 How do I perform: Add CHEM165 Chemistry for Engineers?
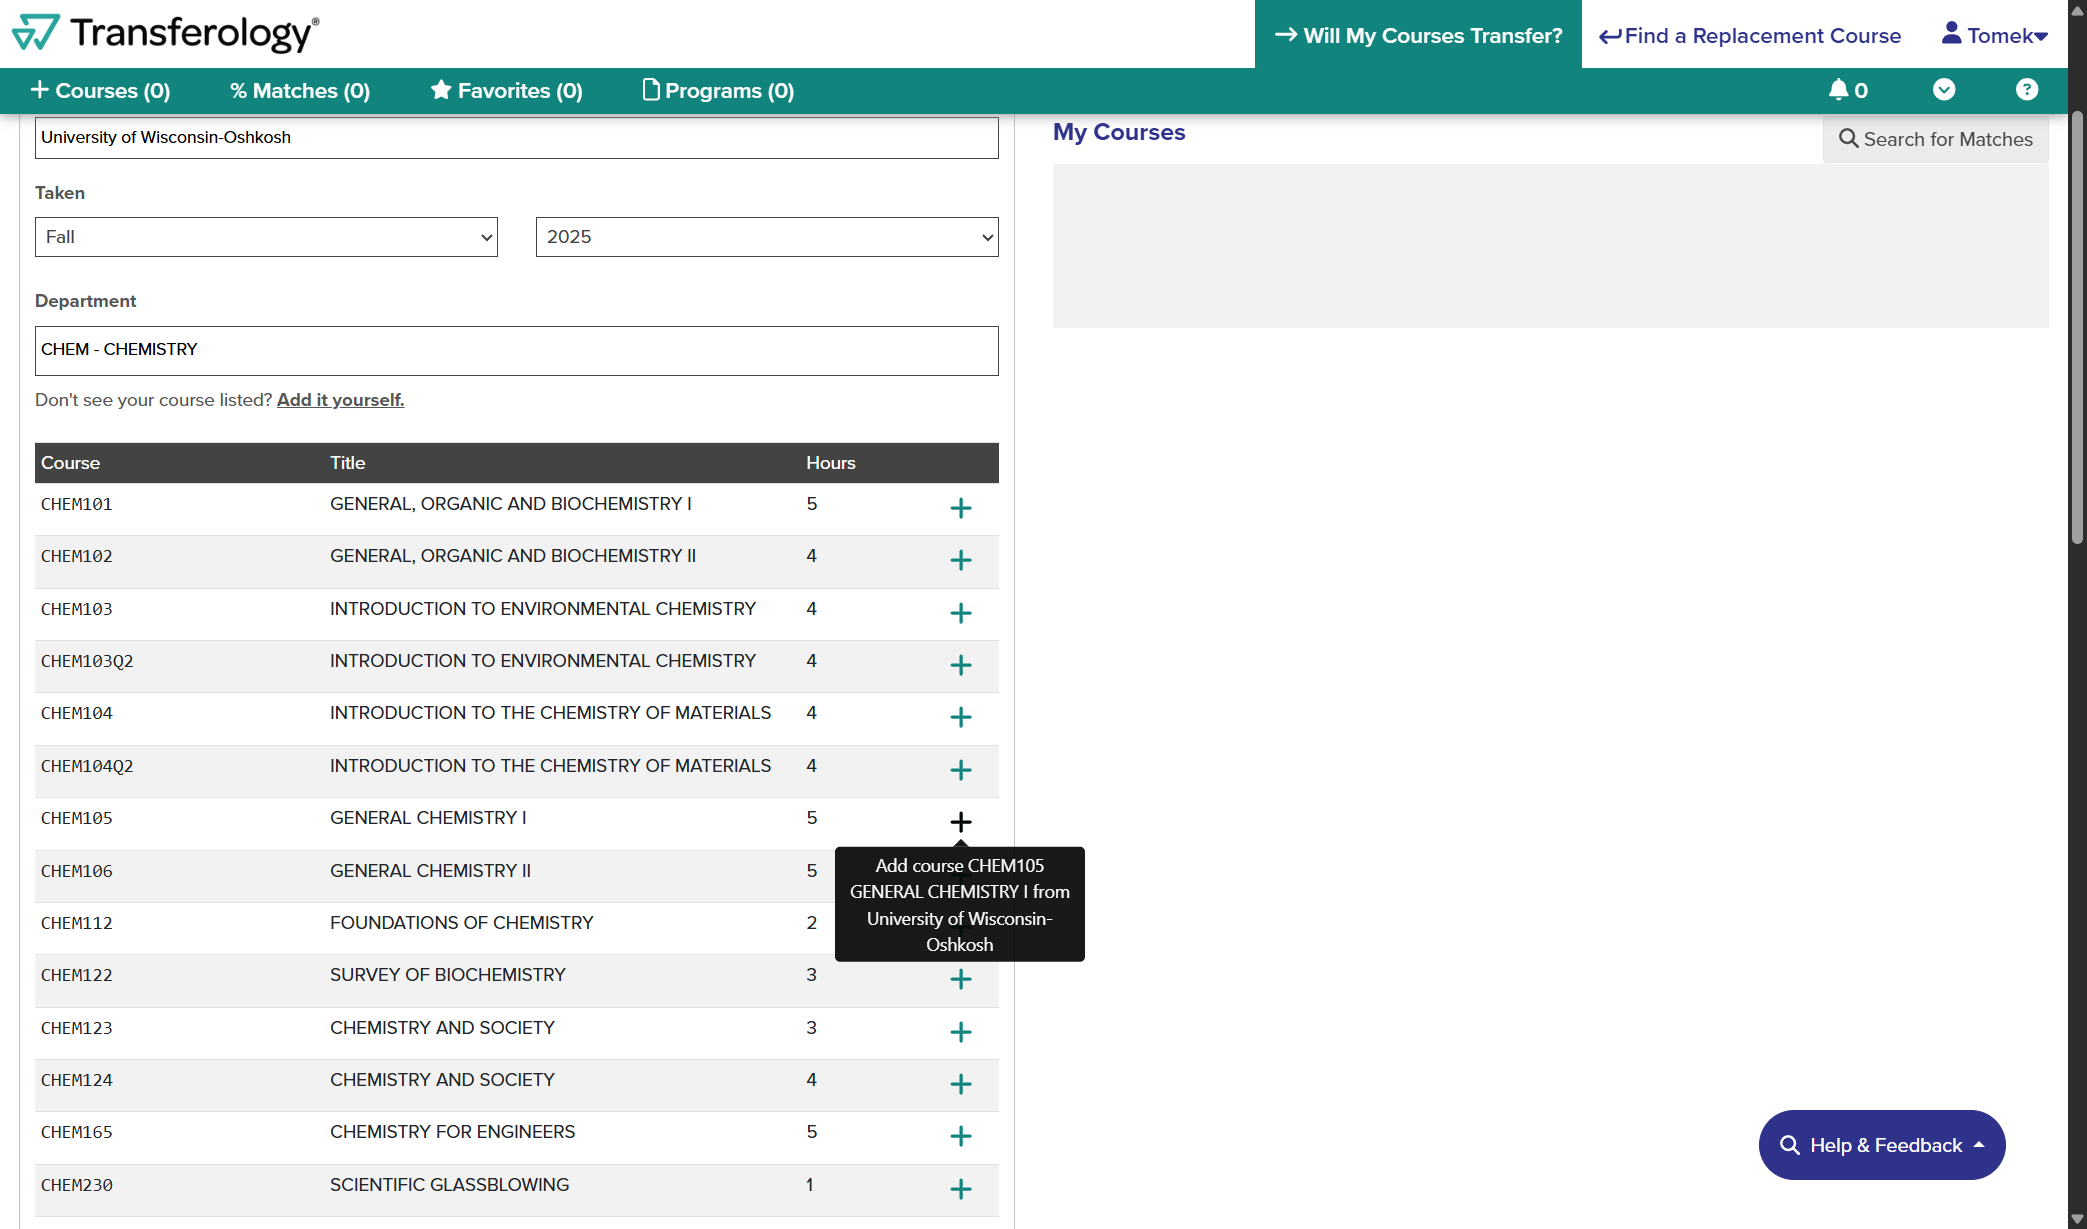pyautogui.click(x=960, y=1136)
